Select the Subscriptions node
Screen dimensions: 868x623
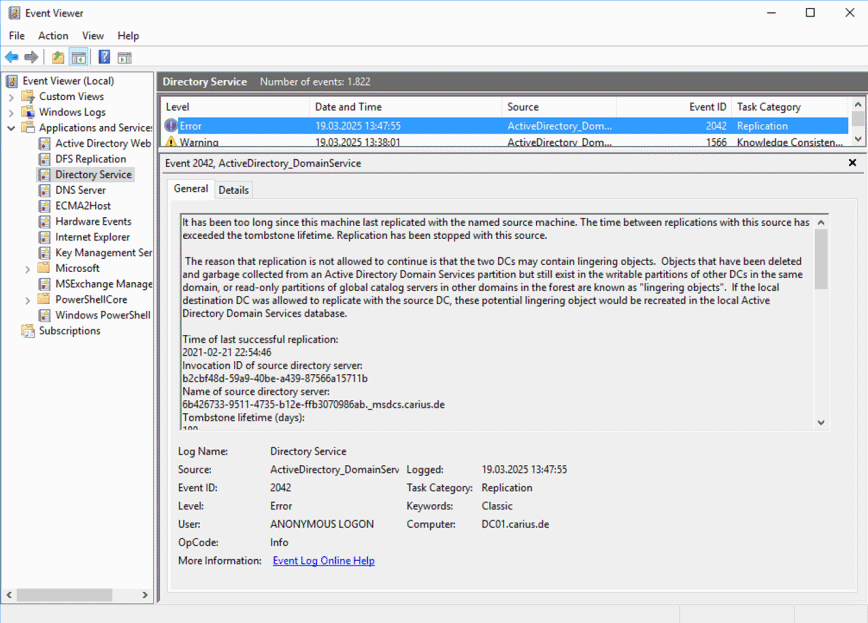pos(70,331)
